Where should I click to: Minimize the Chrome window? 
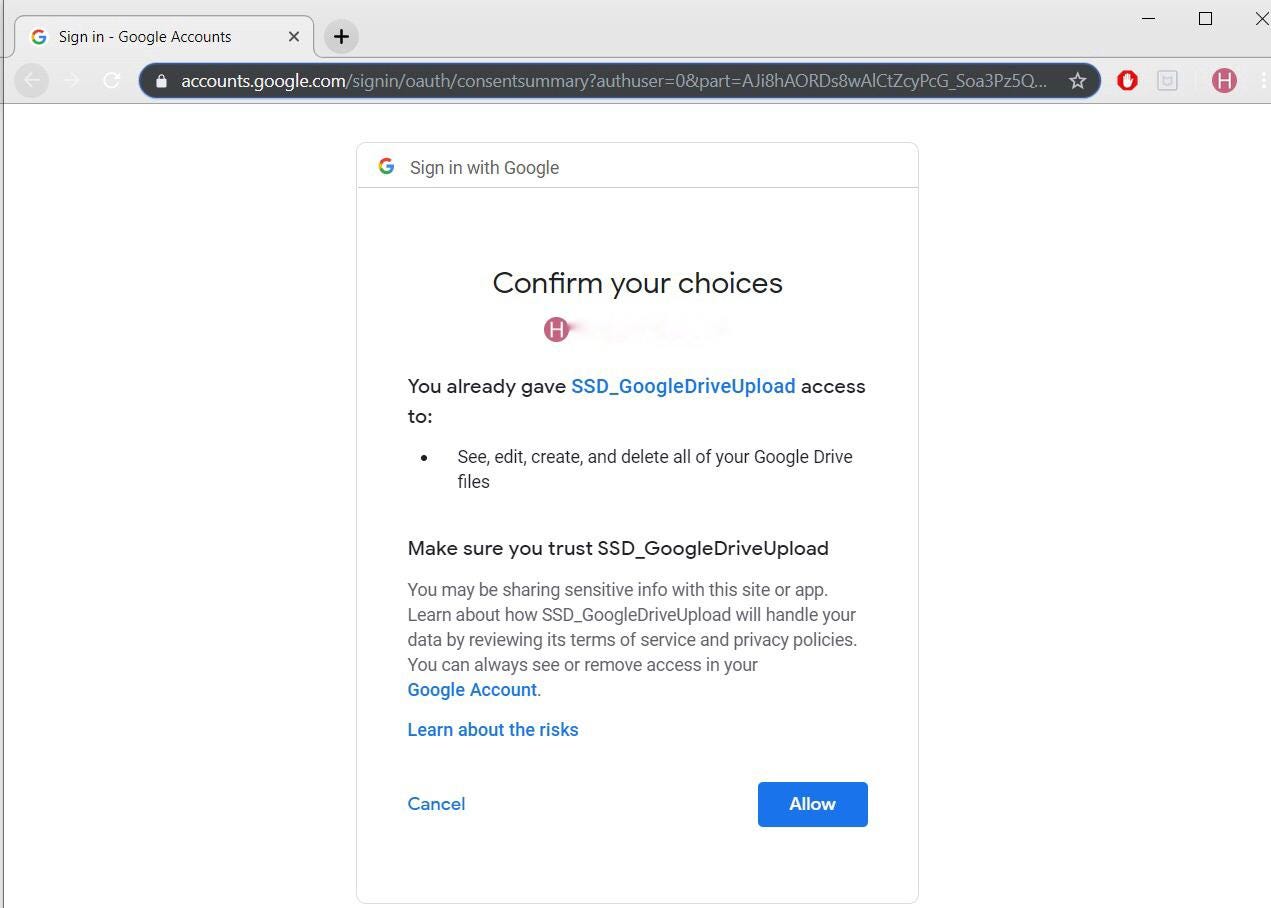click(x=1149, y=19)
